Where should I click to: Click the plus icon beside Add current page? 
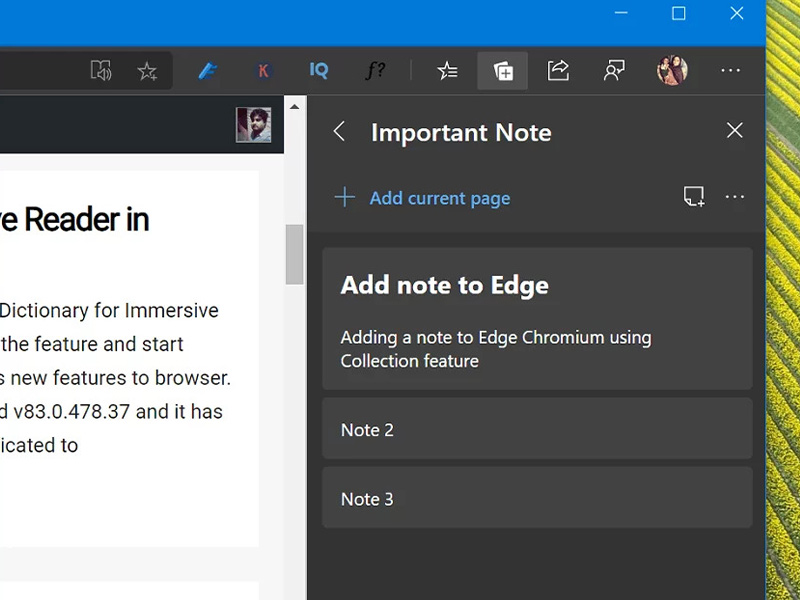(345, 197)
